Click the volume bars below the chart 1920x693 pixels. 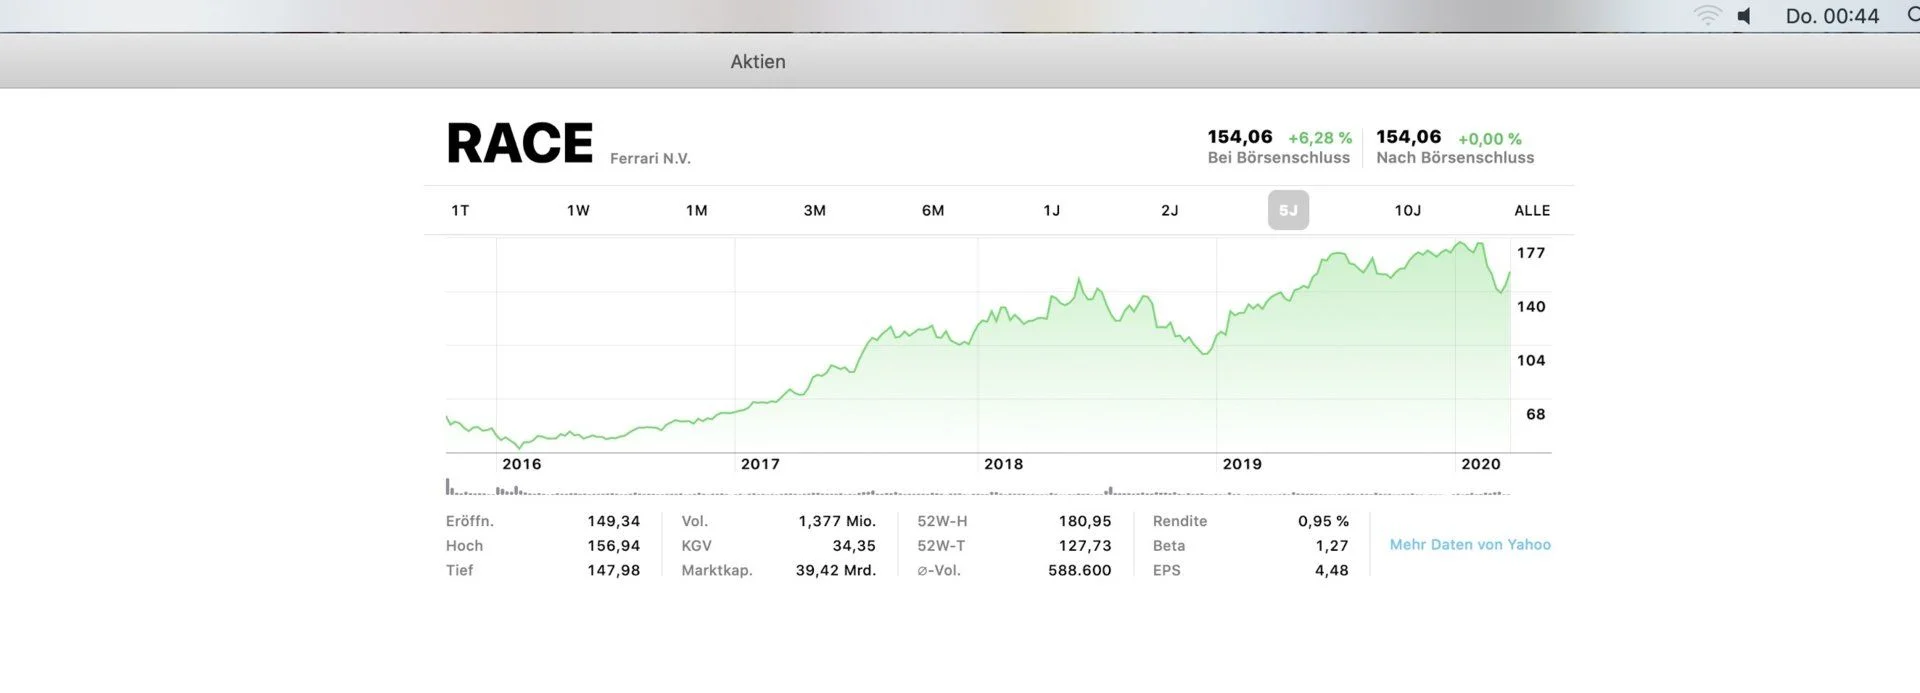[978, 491]
